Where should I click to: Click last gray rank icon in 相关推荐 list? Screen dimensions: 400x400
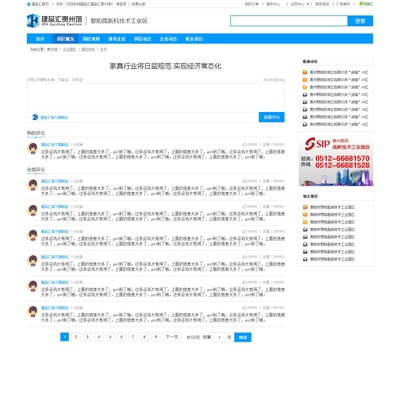tap(305, 259)
